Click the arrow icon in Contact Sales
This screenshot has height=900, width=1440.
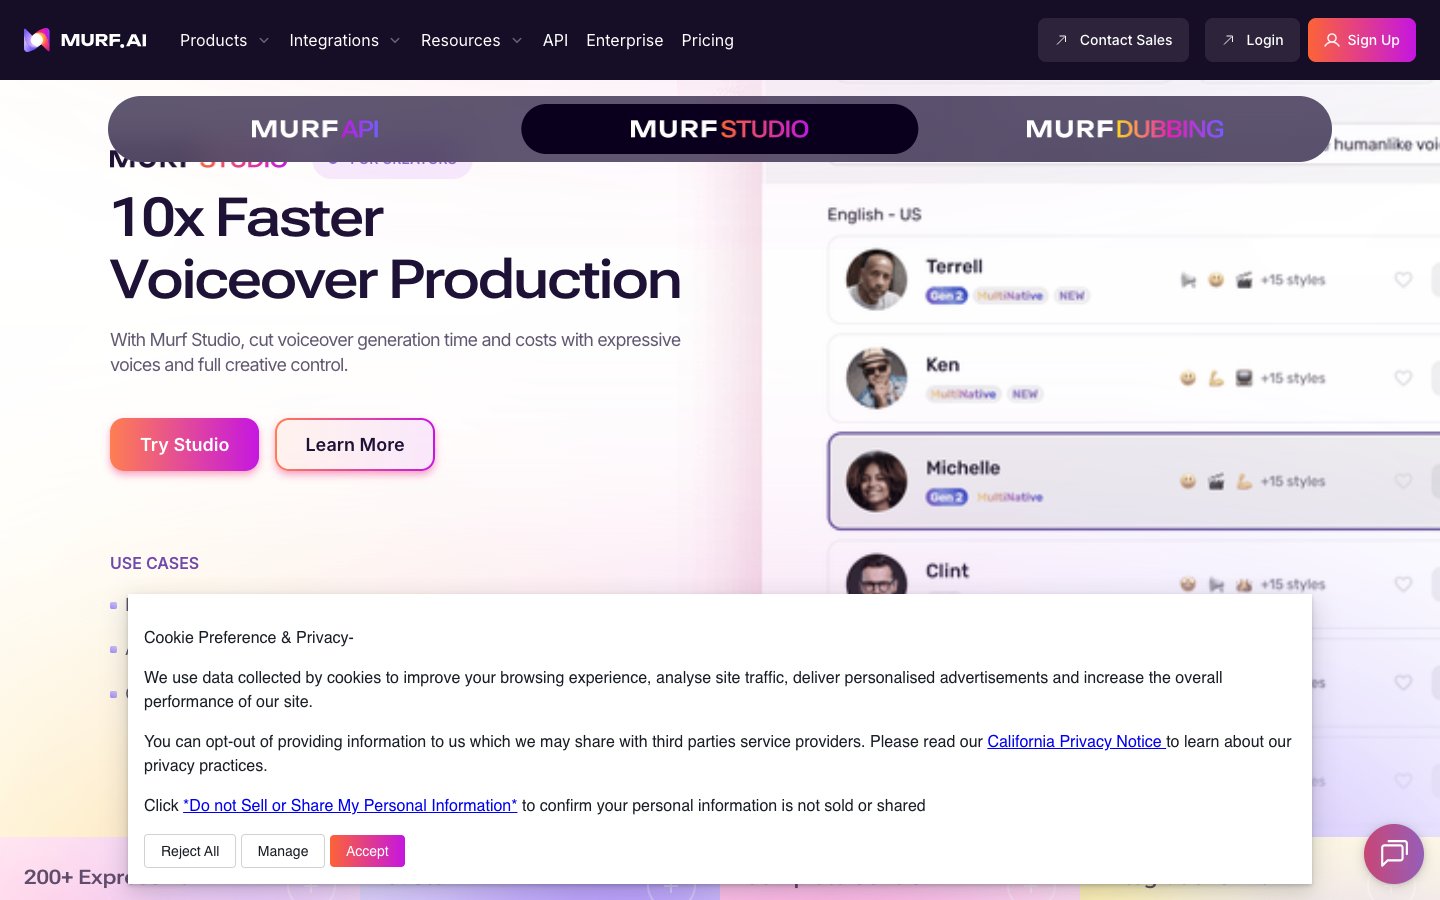coord(1061,40)
